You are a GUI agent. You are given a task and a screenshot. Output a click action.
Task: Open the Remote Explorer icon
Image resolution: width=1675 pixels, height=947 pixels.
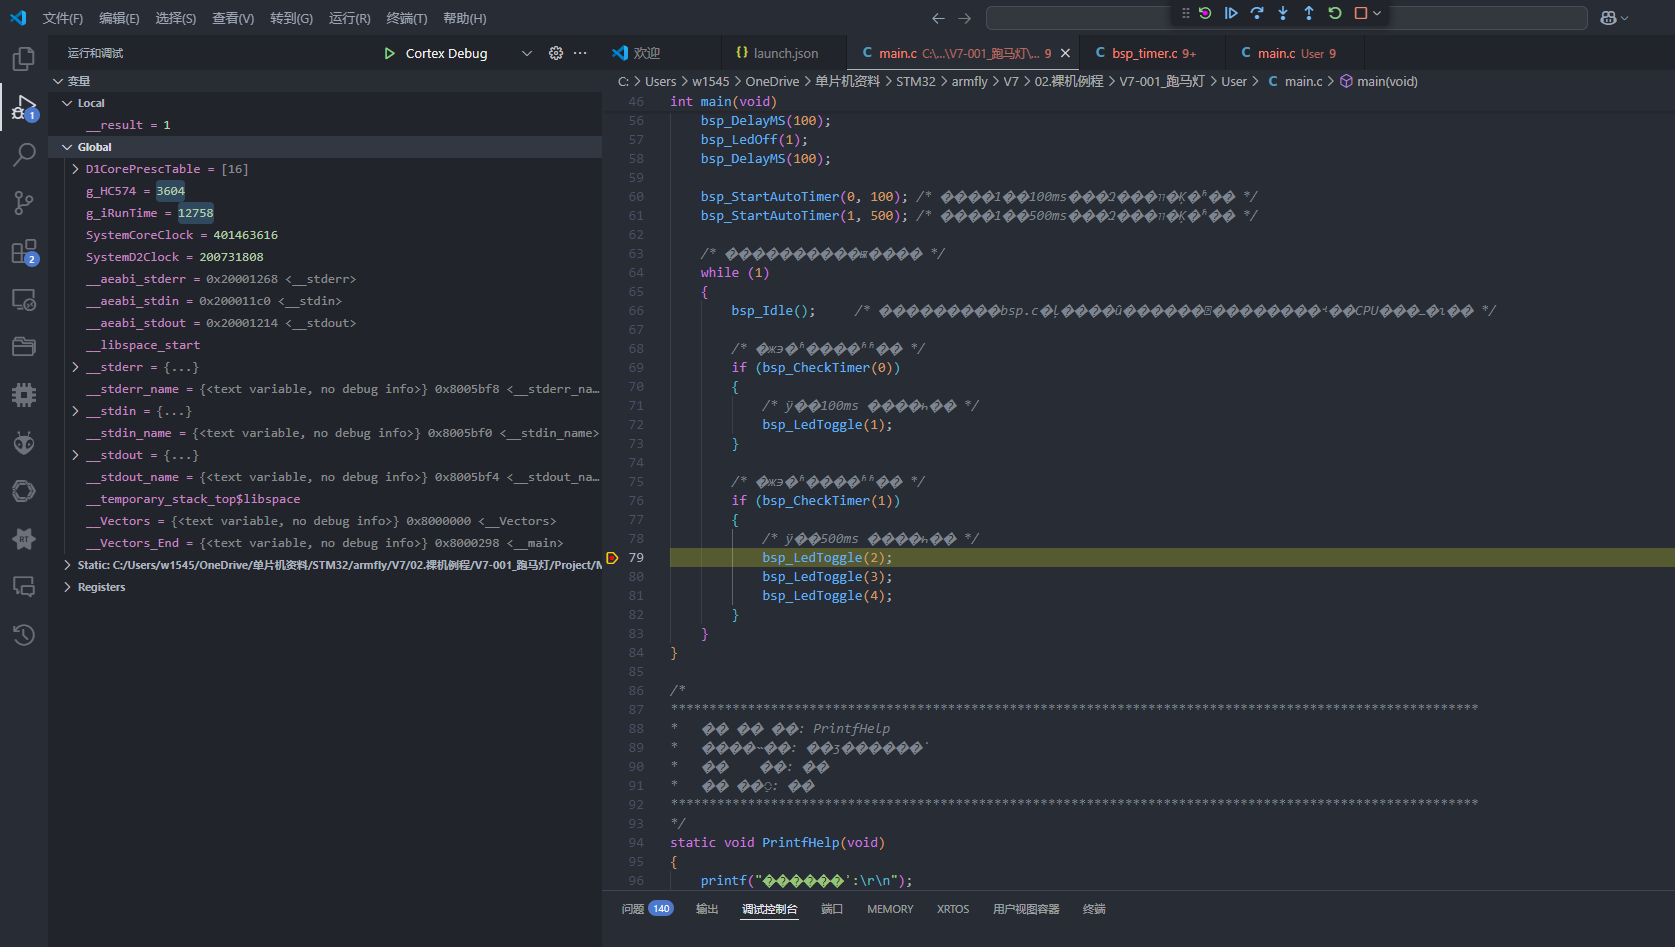pyautogui.click(x=24, y=299)
